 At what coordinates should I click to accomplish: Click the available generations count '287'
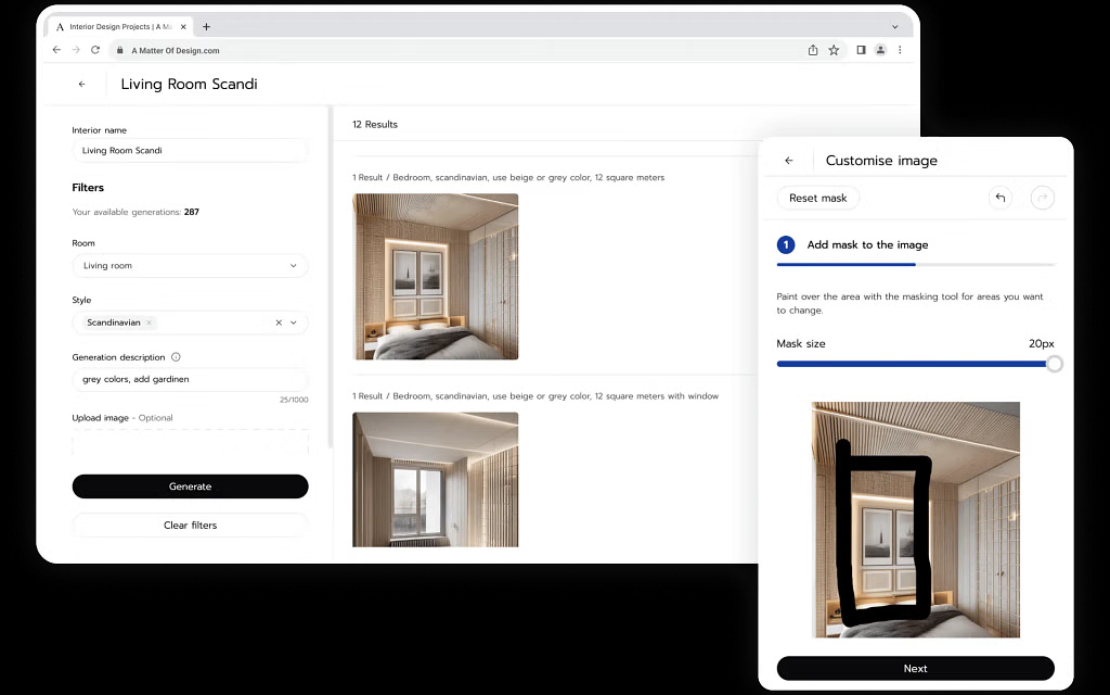pos(191,212)
